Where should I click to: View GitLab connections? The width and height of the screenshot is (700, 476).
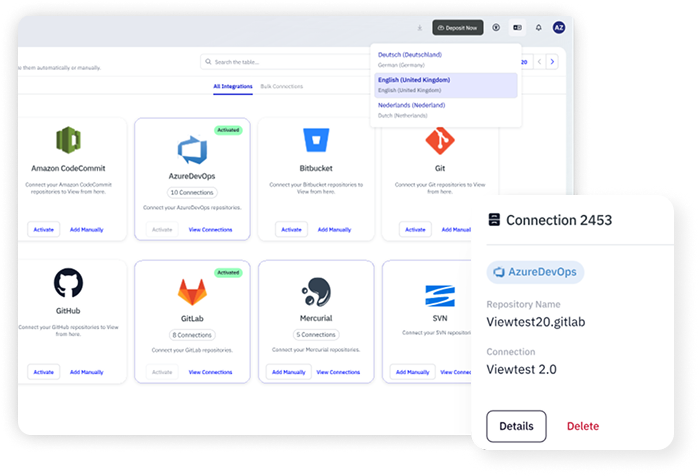pyautogui.click(x=210, y=372)
